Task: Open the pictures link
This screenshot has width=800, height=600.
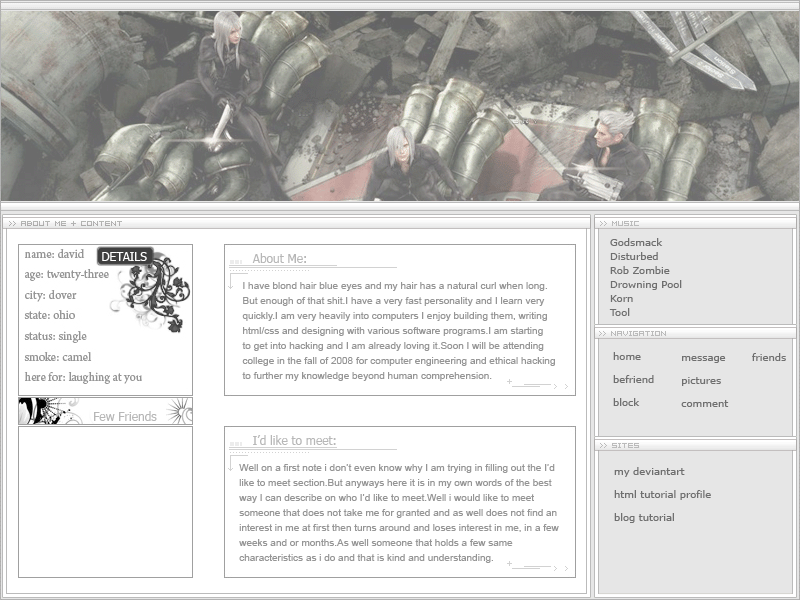Action: tap(701, 381)
